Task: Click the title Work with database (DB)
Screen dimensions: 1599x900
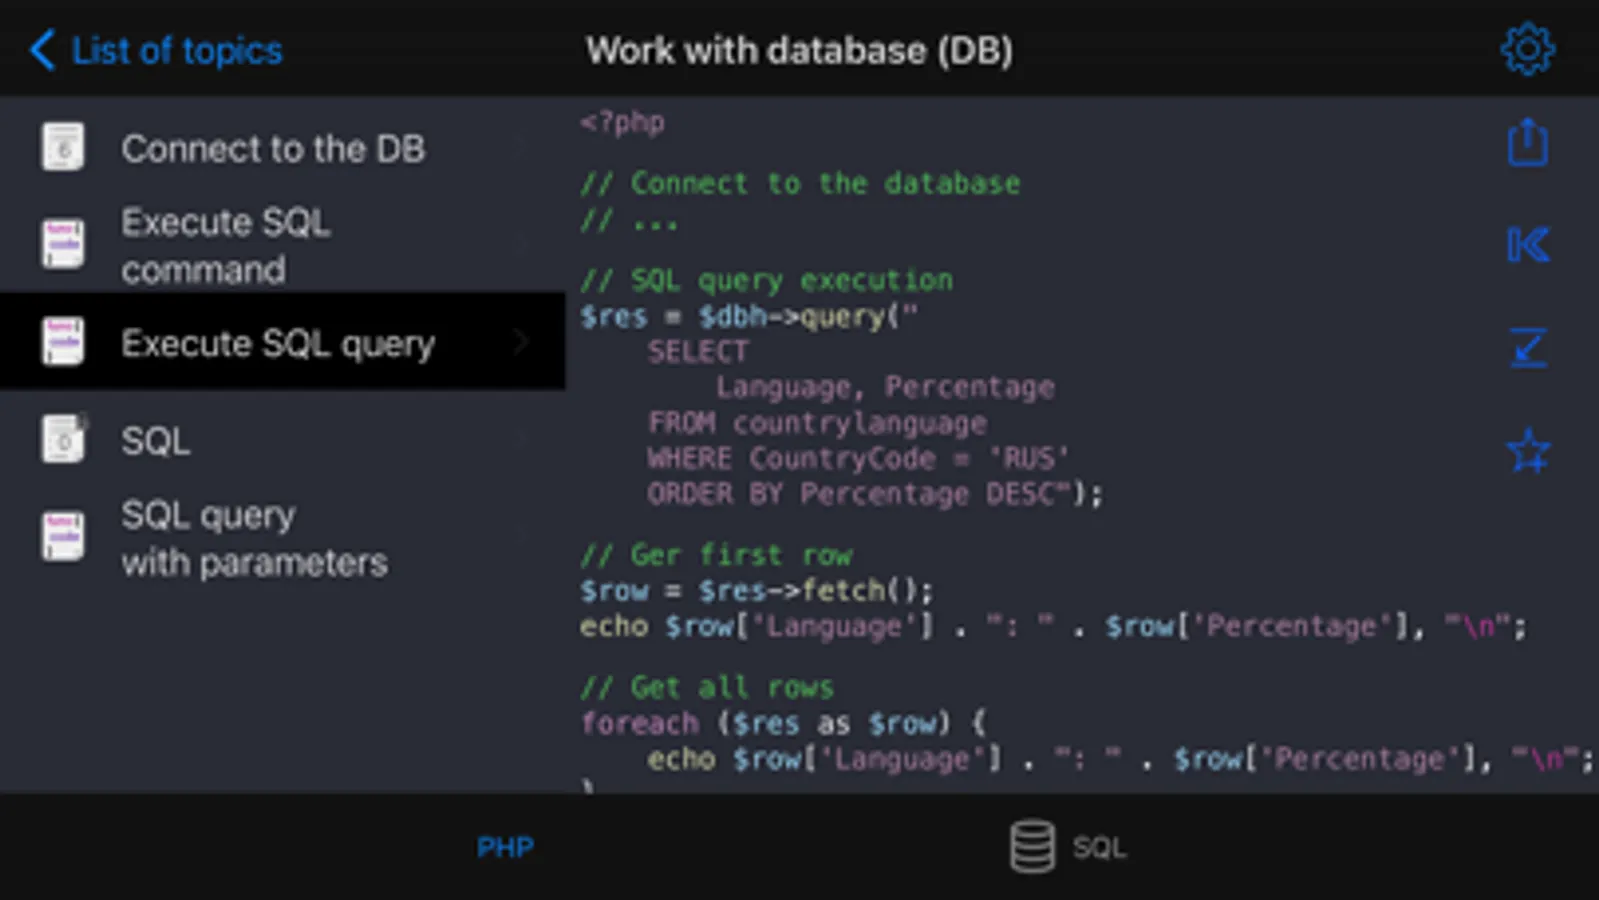Action: point(799,50)
